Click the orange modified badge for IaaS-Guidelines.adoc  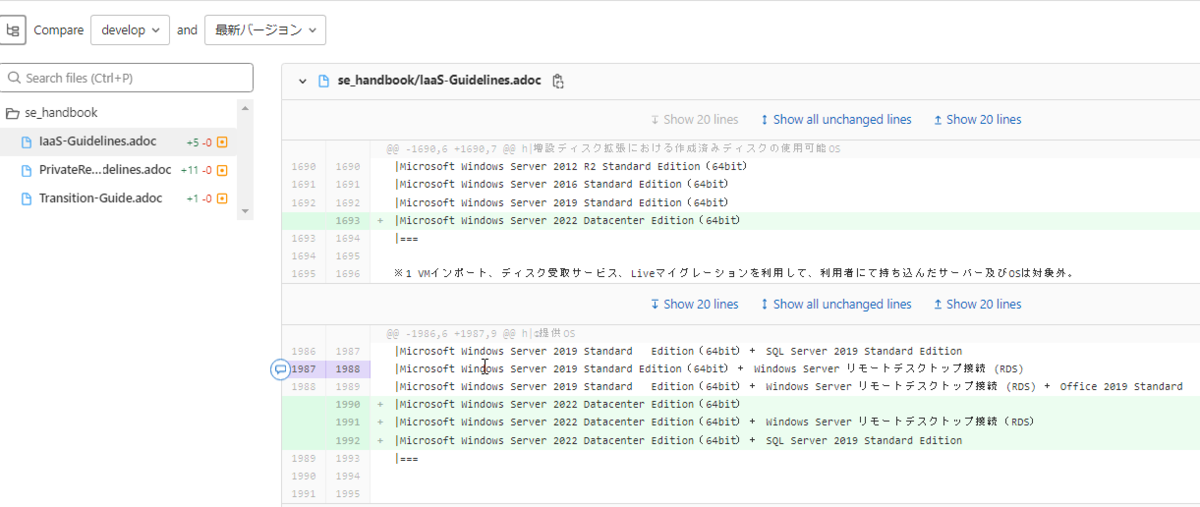(222, 142)
